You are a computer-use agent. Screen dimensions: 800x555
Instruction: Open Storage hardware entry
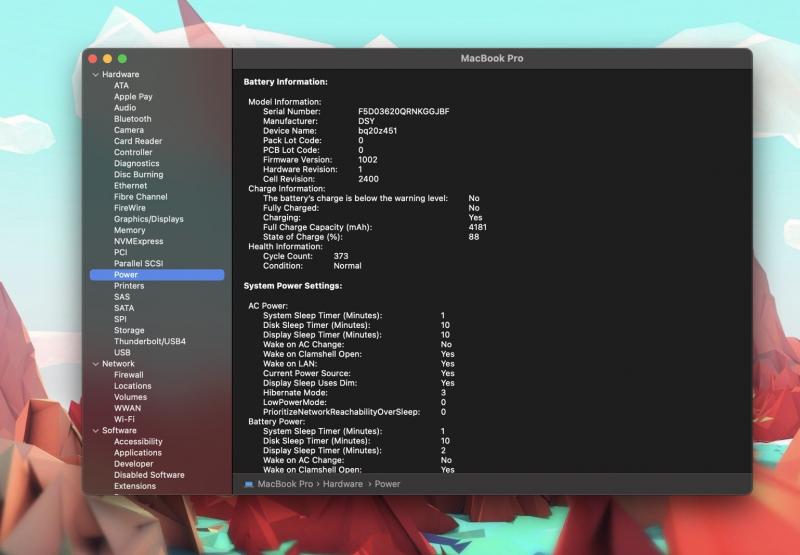pyautogui.click(x=129, y=331)
